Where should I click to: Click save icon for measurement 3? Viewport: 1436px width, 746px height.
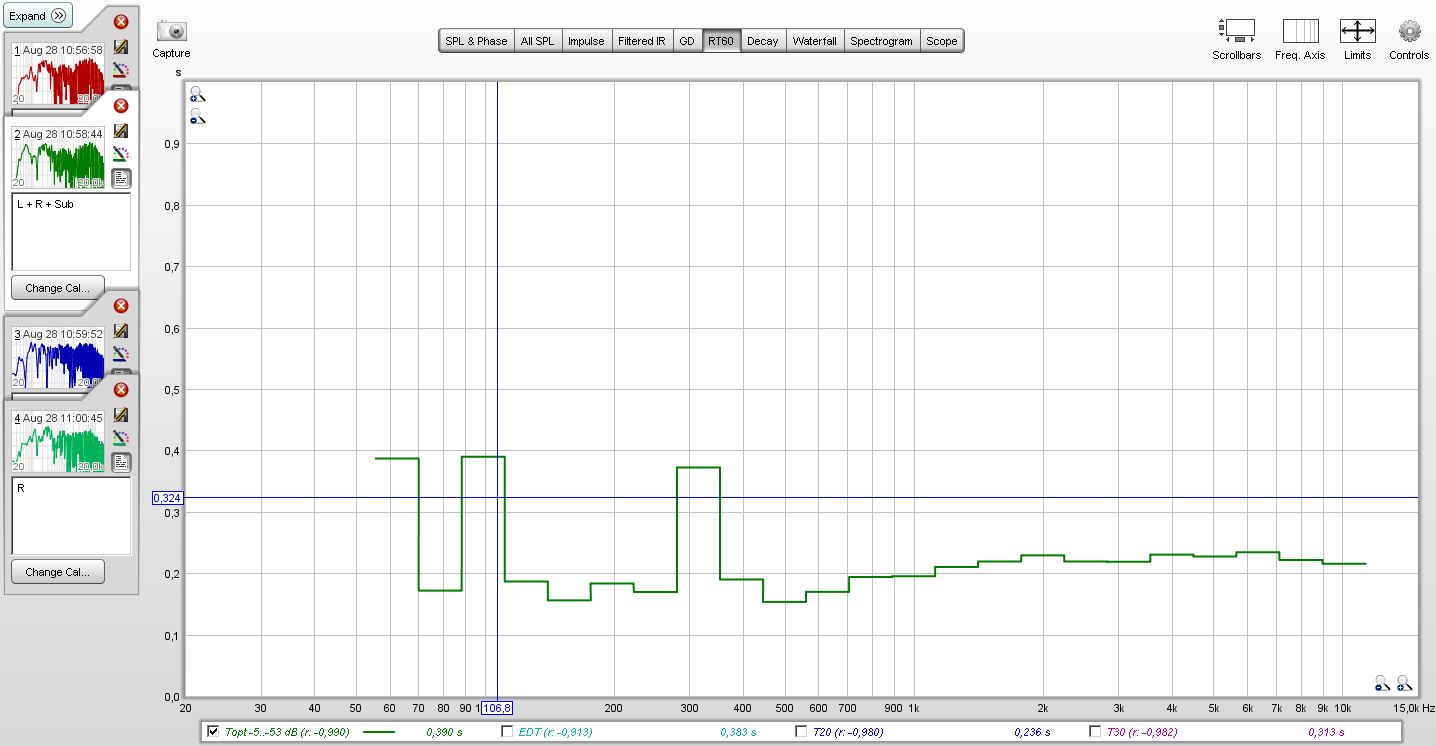121,331
